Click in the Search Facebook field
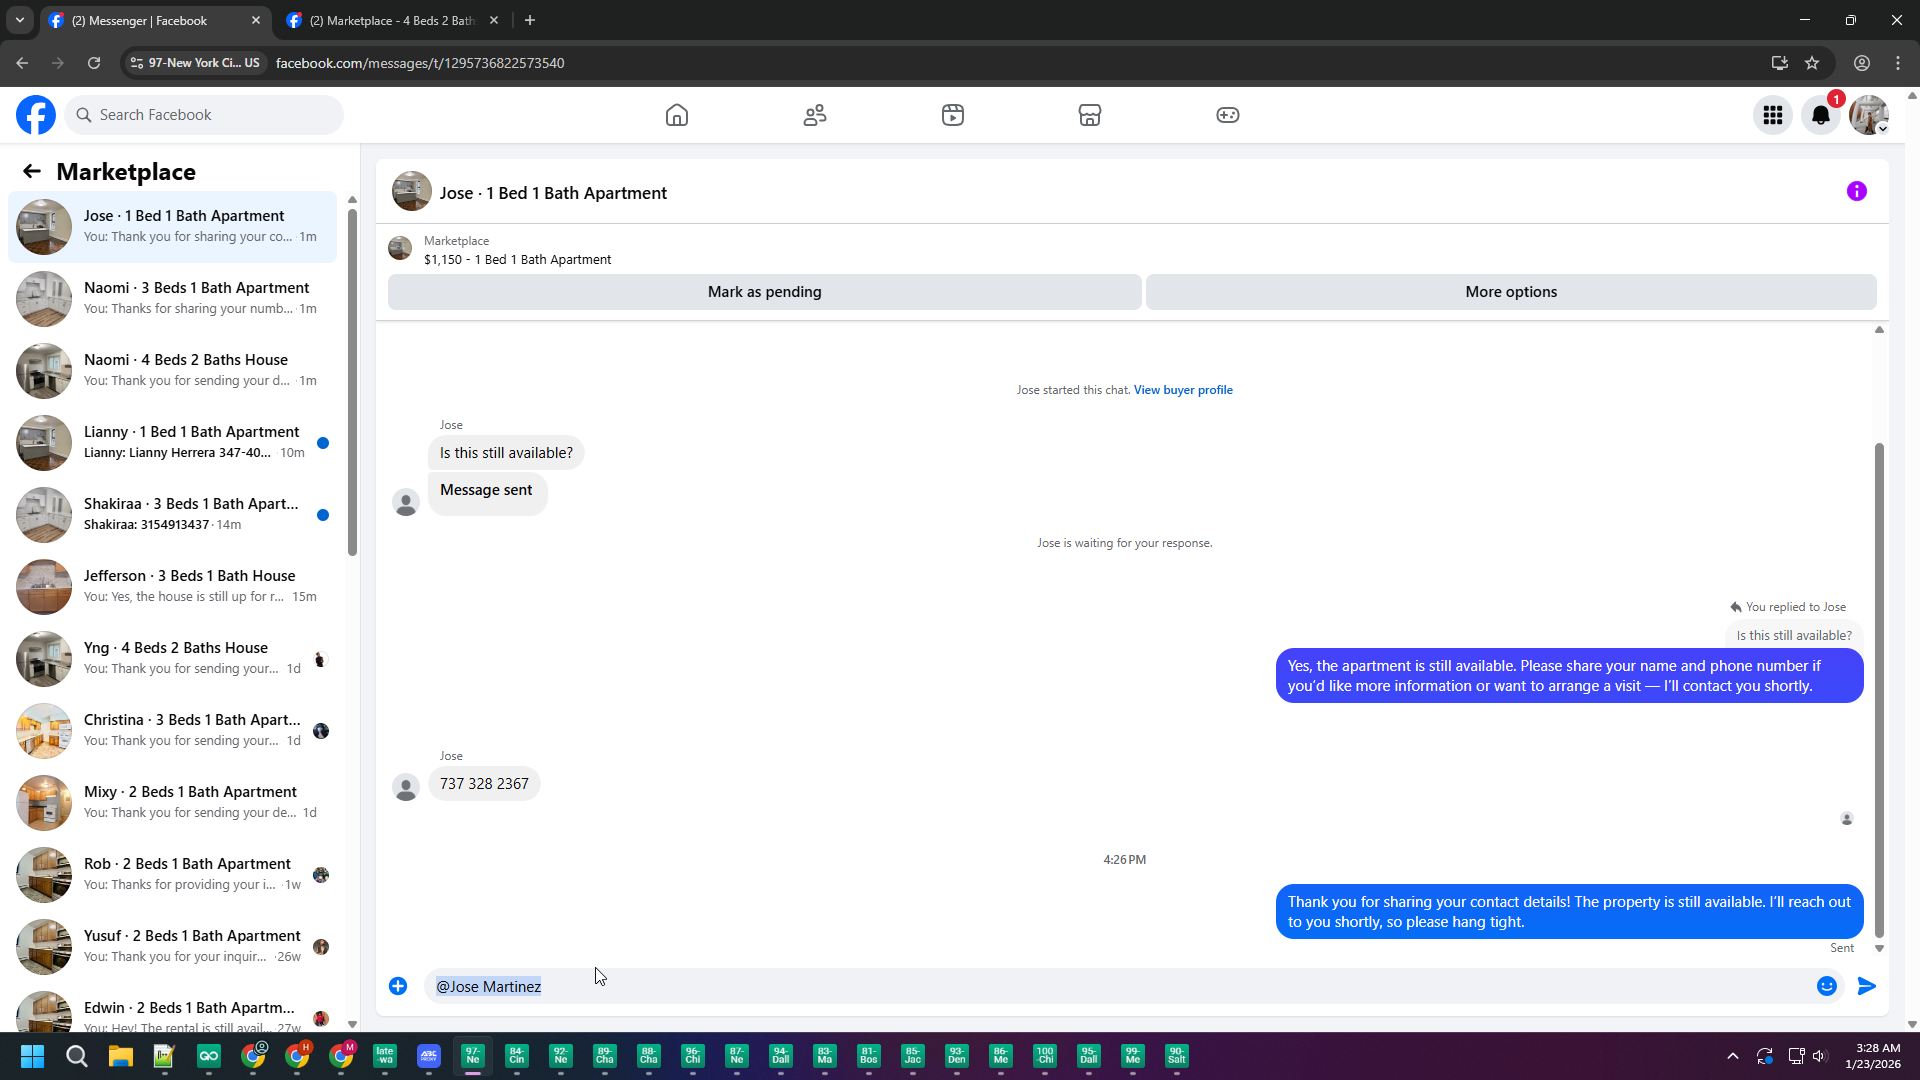The height and width of the screenshot is (1080, 1920). pyautogui.click(x=204, y=115)
